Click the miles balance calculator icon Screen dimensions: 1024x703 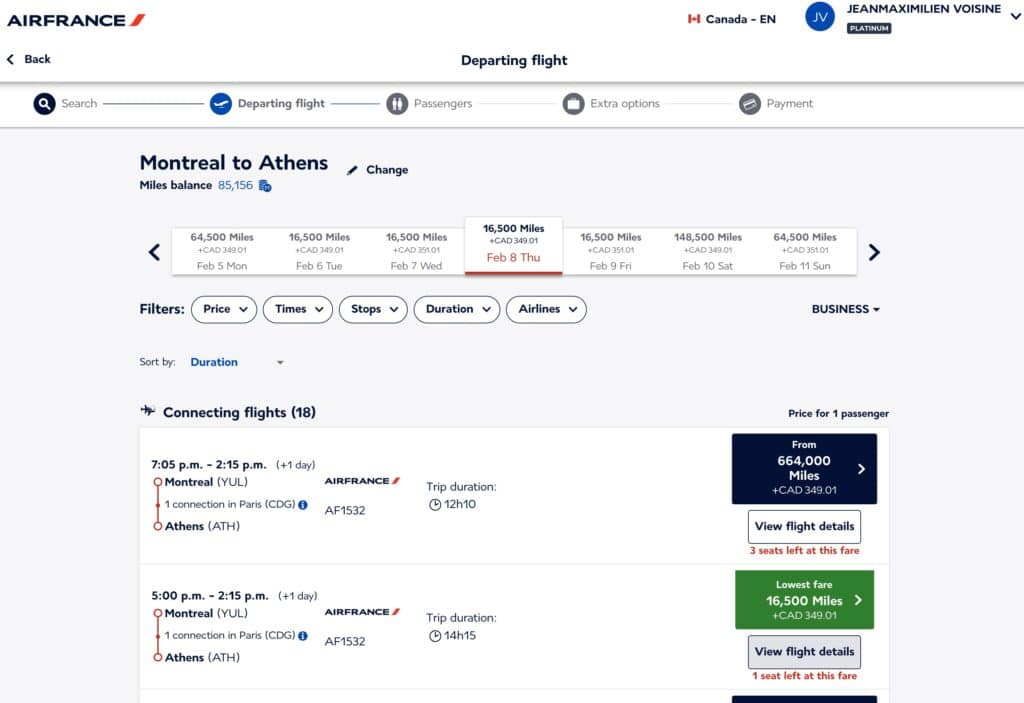[265, 186]
